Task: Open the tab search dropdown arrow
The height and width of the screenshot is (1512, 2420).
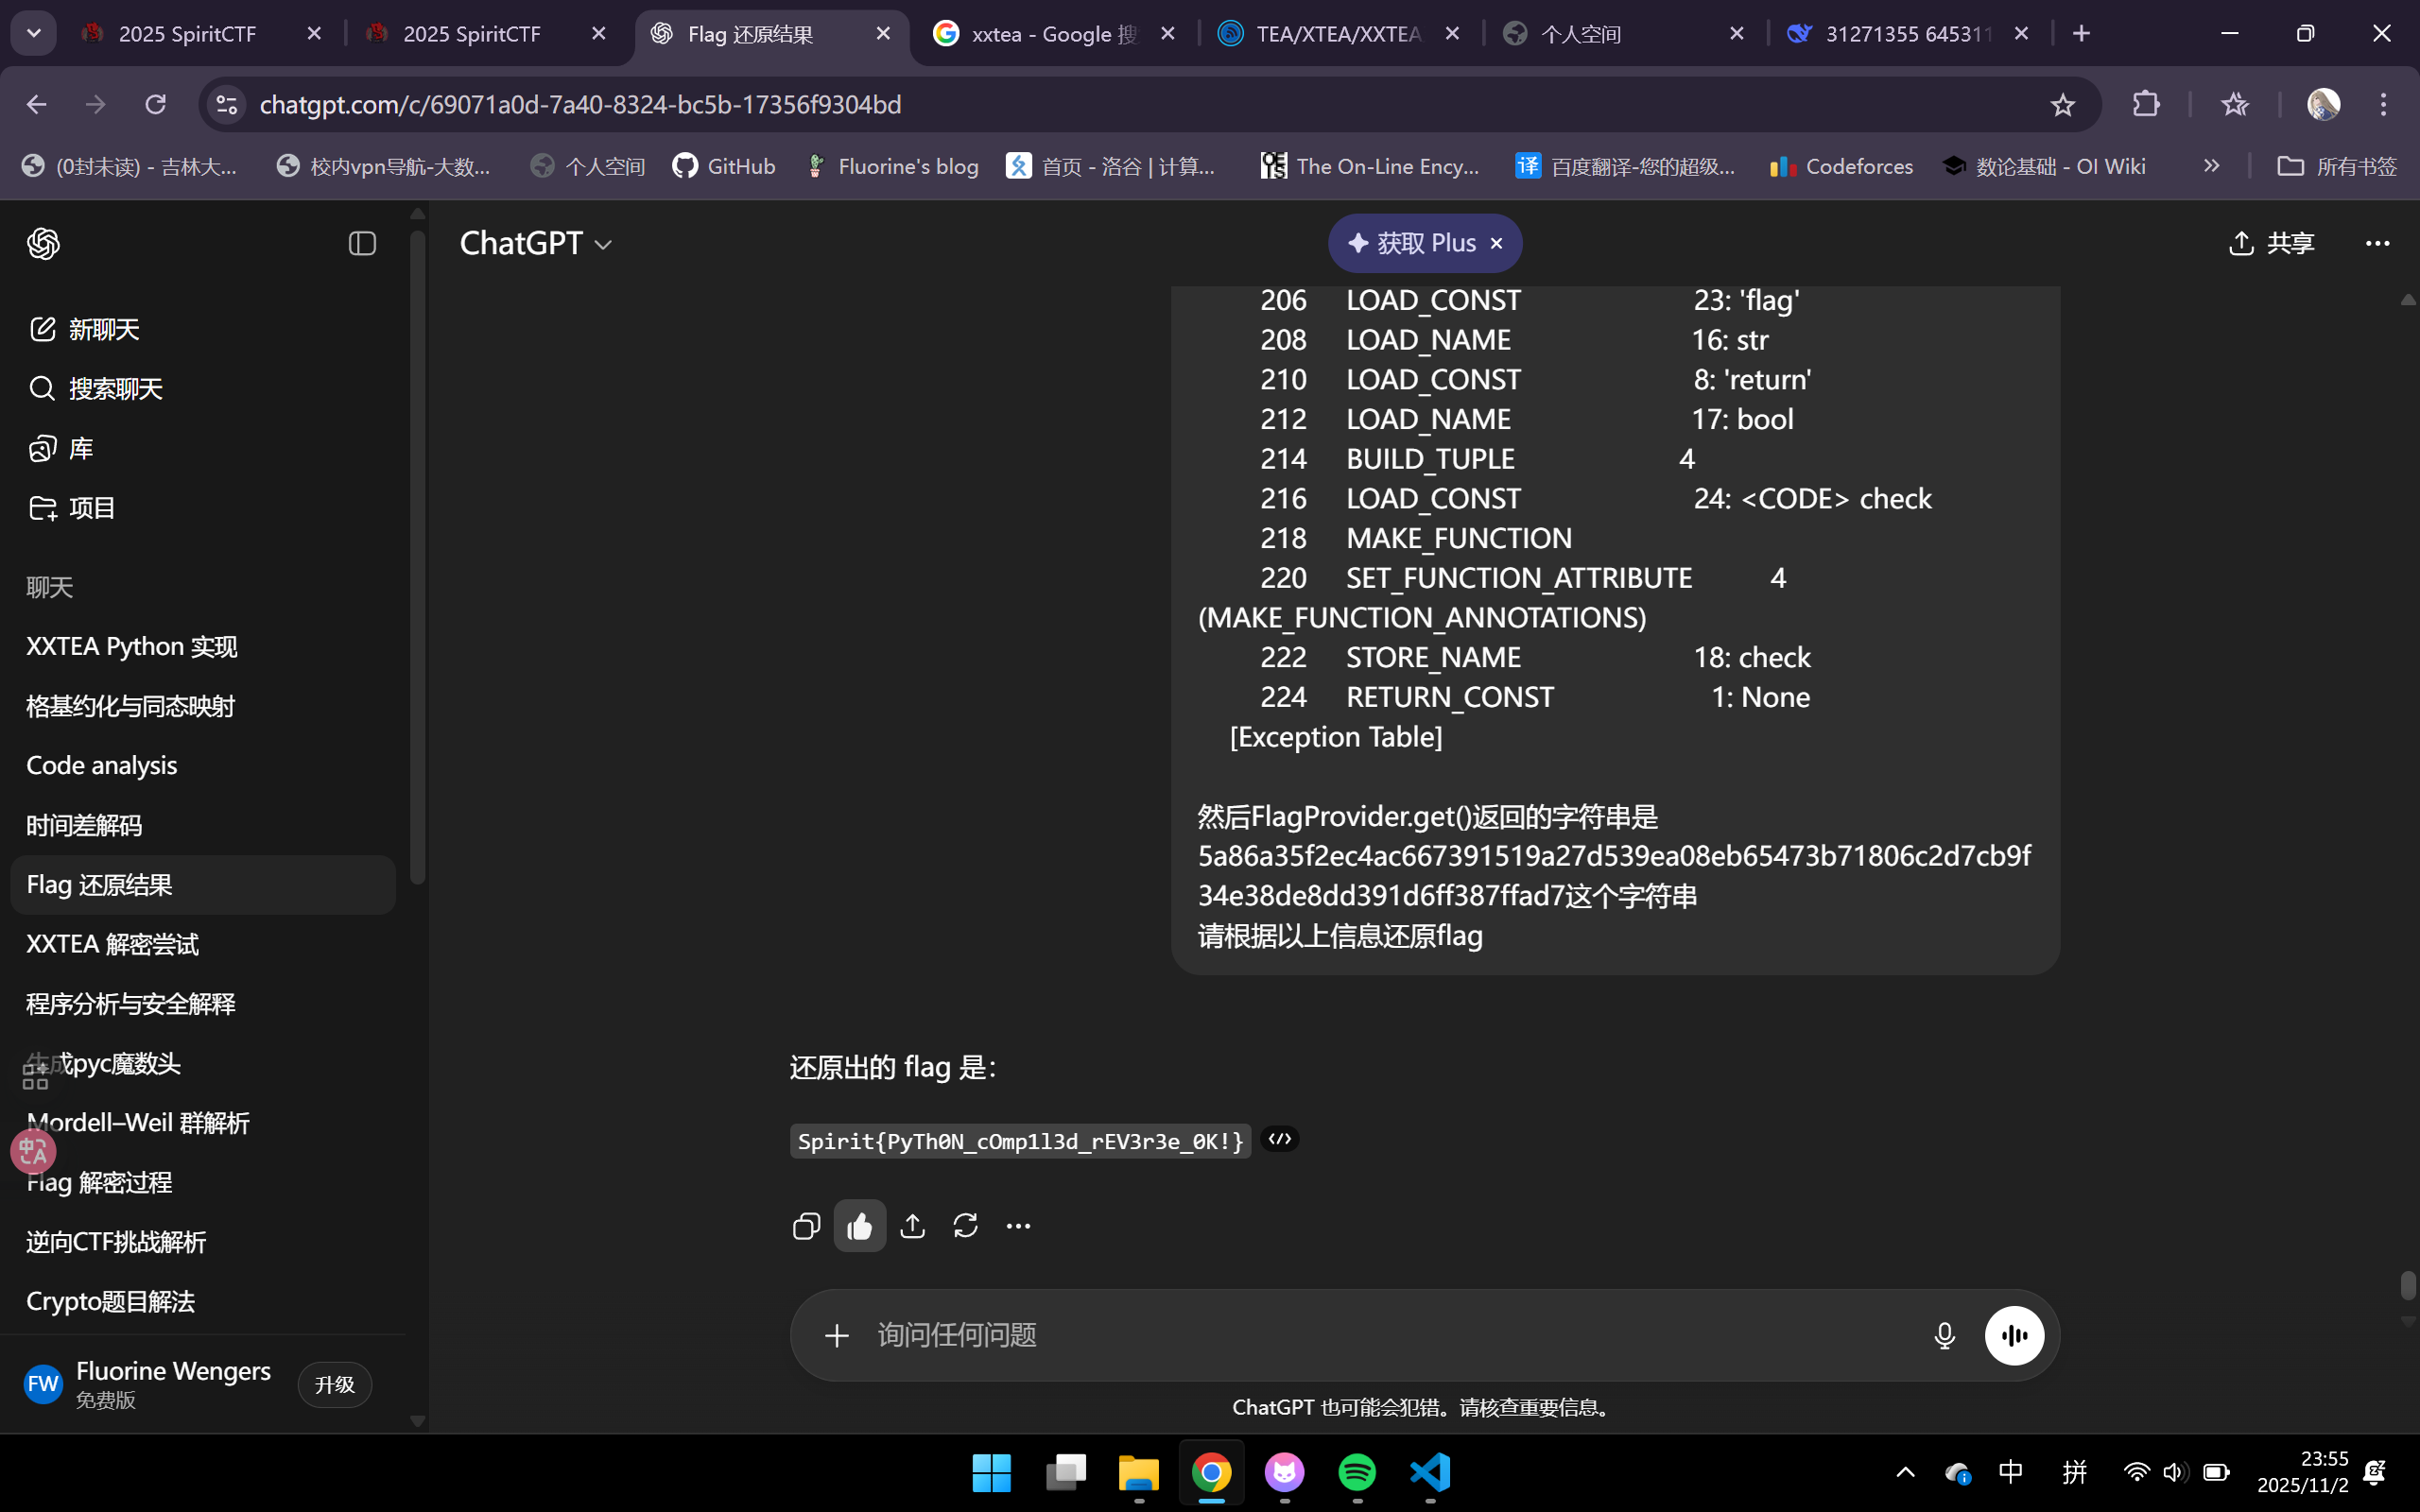Action: point(33,33)
